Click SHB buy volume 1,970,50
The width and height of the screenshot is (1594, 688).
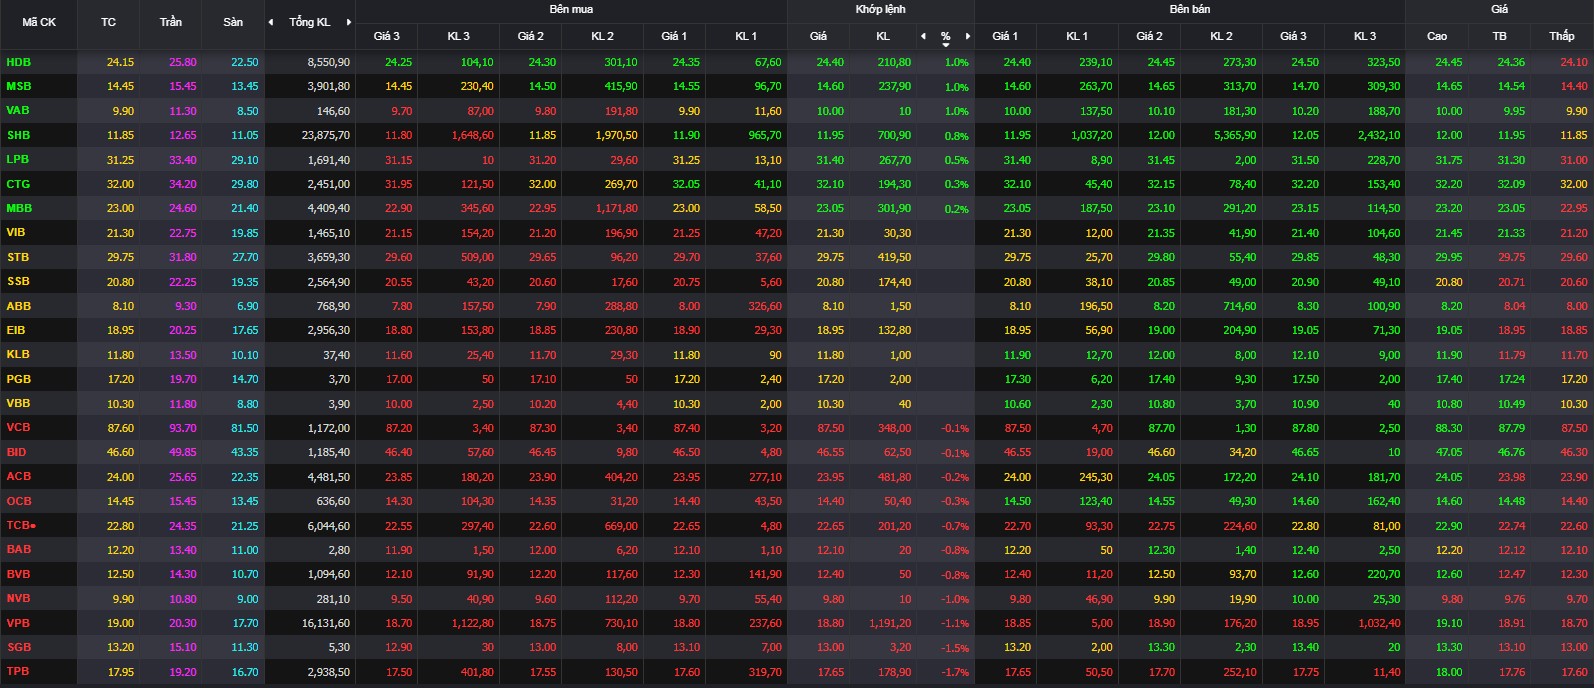(616, 135)
